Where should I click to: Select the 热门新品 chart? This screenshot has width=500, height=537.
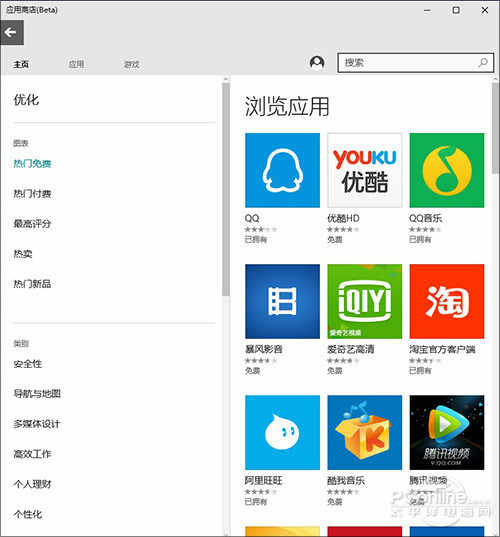[x=32, y=284]
